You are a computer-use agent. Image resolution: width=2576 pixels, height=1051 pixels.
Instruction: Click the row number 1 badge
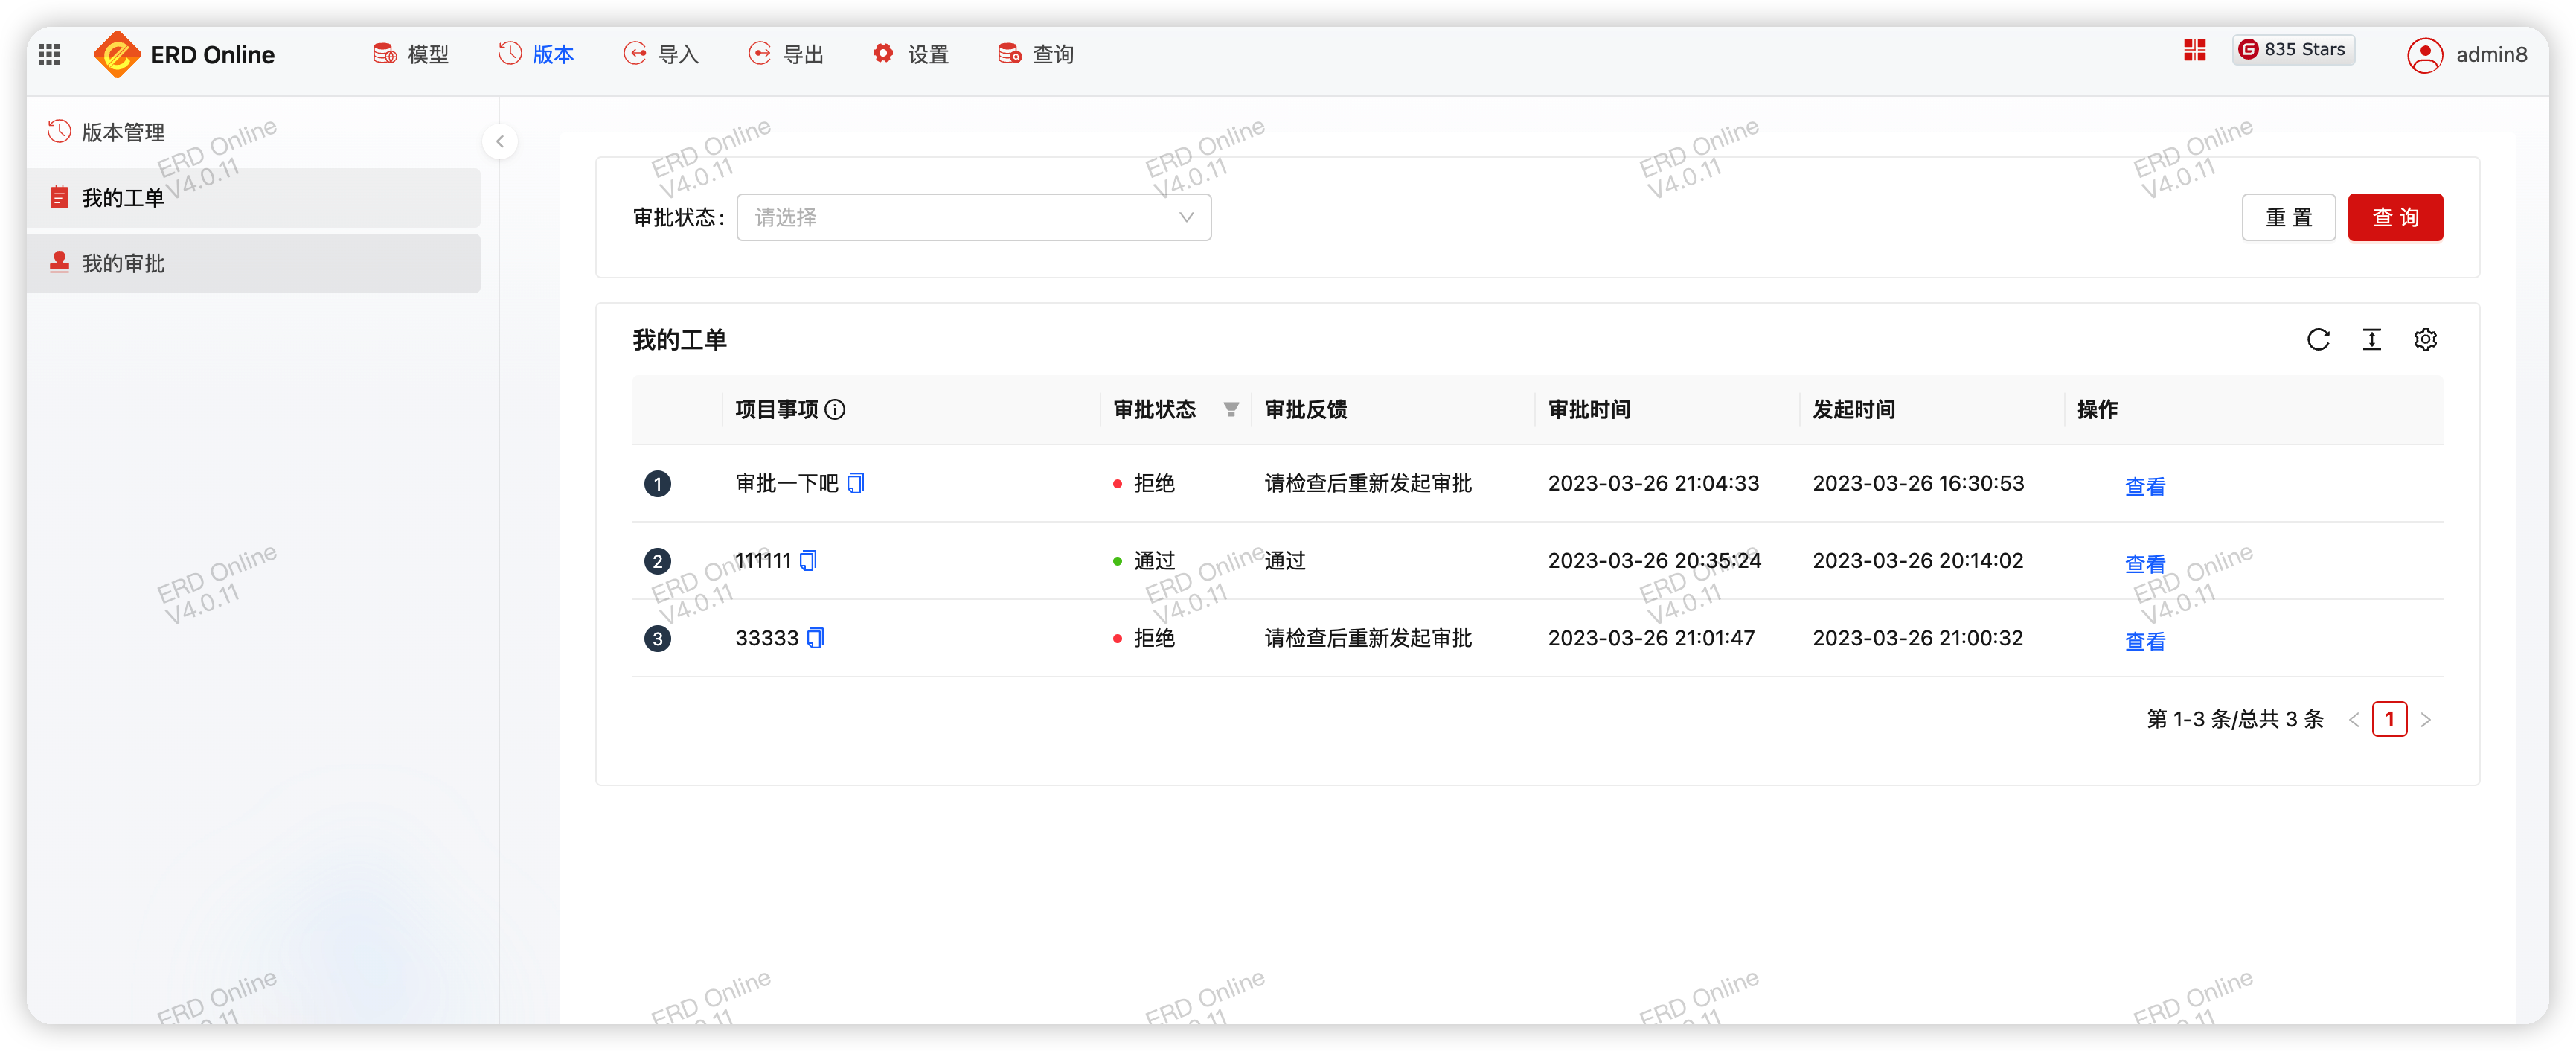tap(657, 484)
